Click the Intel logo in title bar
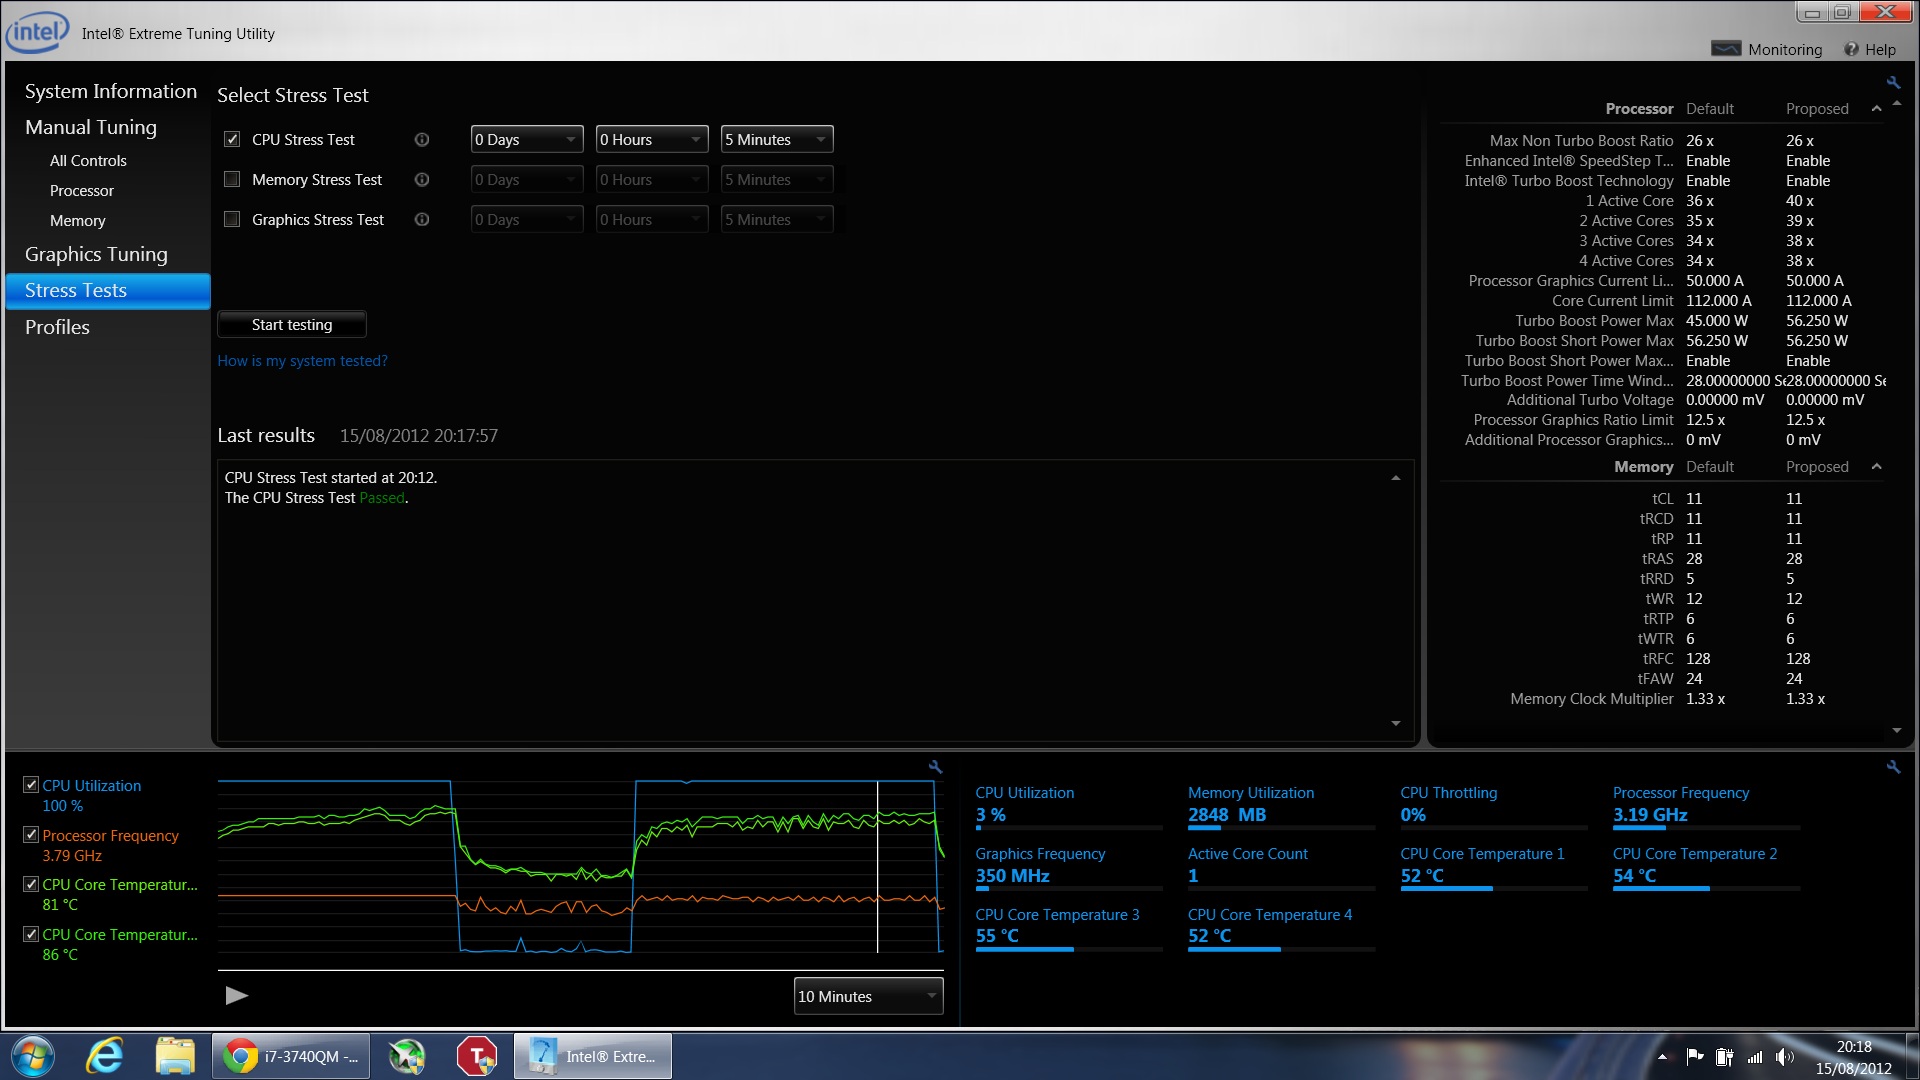 pos(37,32)
